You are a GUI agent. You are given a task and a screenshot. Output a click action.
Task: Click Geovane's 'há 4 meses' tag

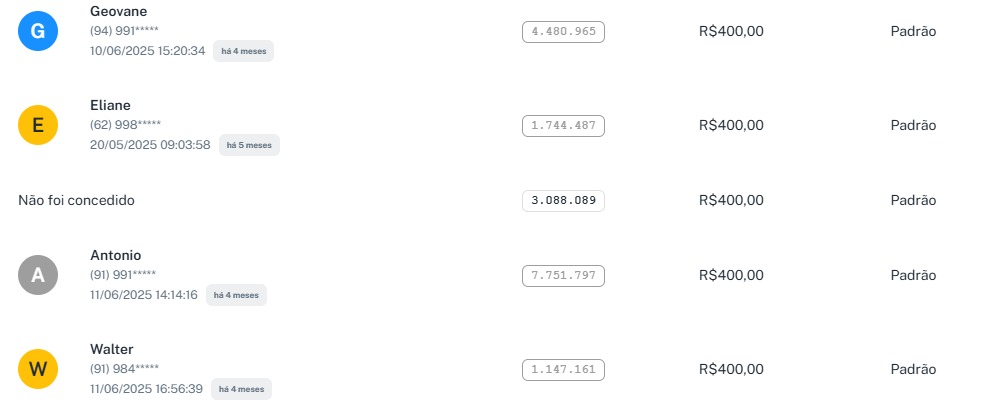point(243,51)
